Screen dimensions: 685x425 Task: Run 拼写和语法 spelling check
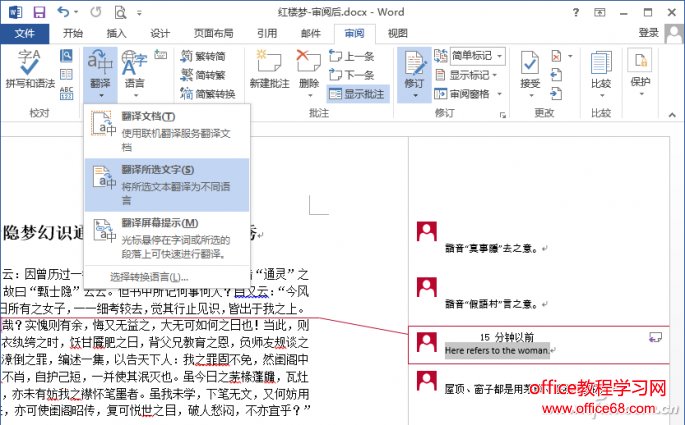click(x=30, y=69)
